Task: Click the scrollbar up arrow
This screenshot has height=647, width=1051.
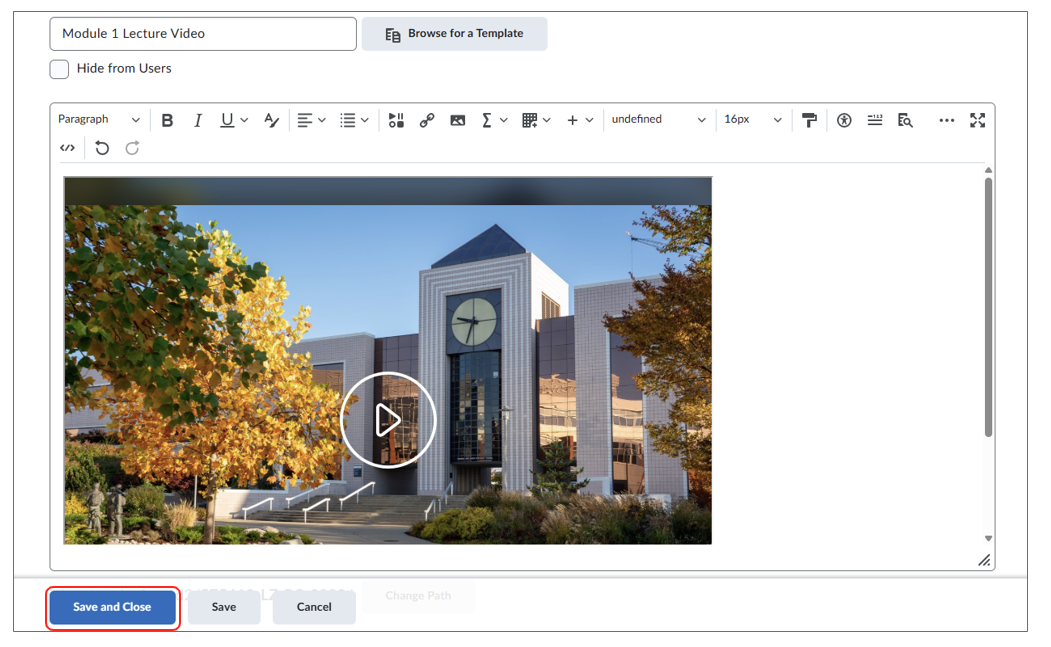Action: coord(988,170)
